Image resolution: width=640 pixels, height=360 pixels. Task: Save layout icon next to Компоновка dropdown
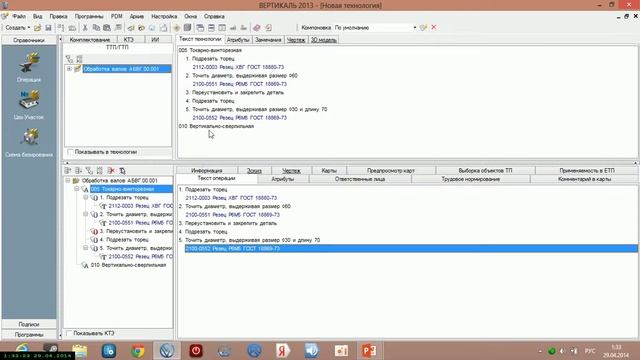423,27
